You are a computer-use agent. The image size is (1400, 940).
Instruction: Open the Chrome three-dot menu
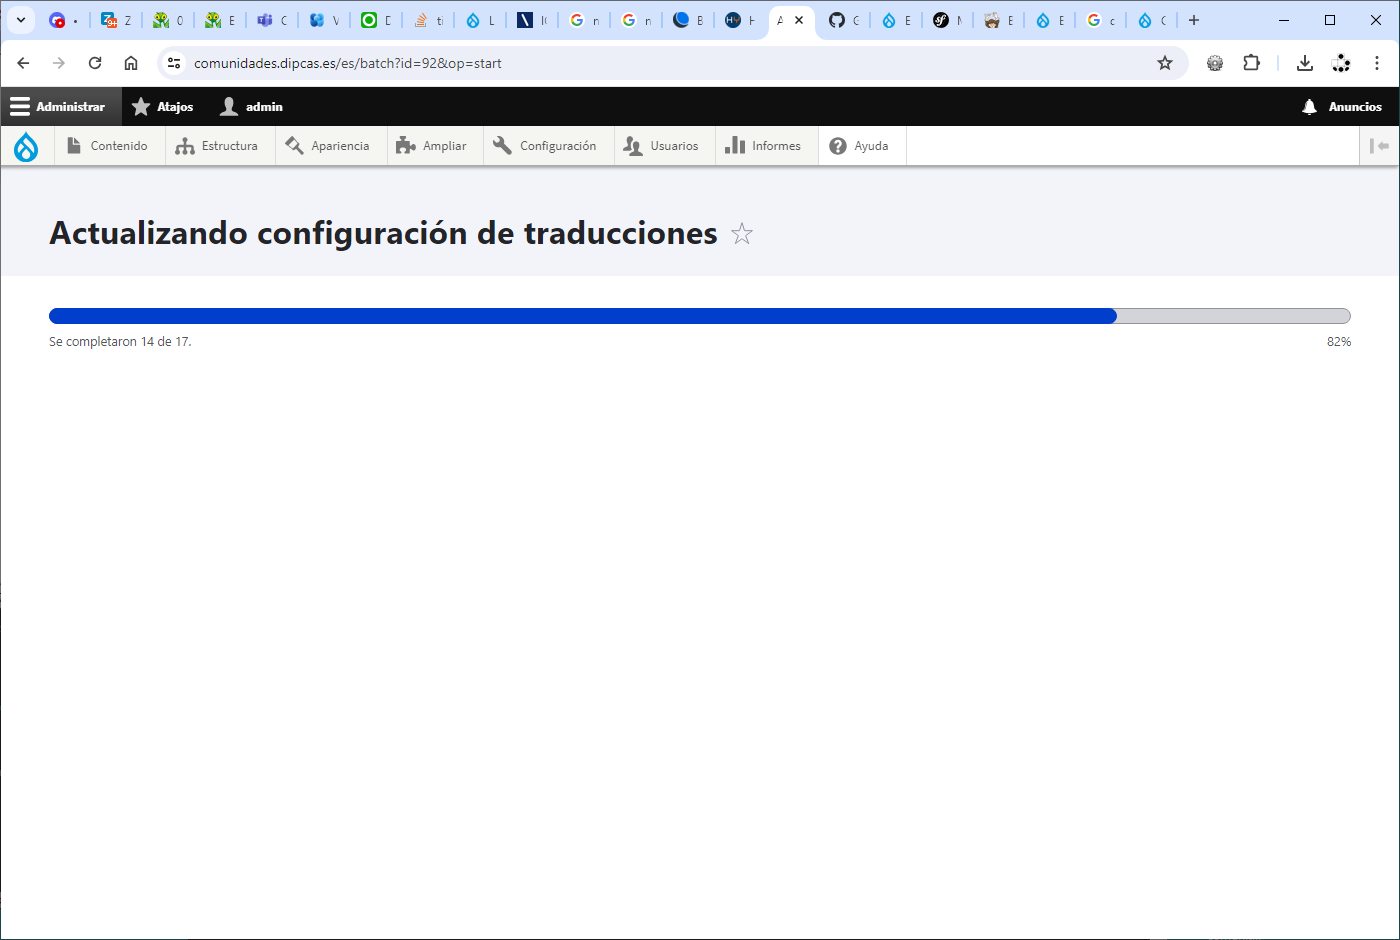(1377, 63)
